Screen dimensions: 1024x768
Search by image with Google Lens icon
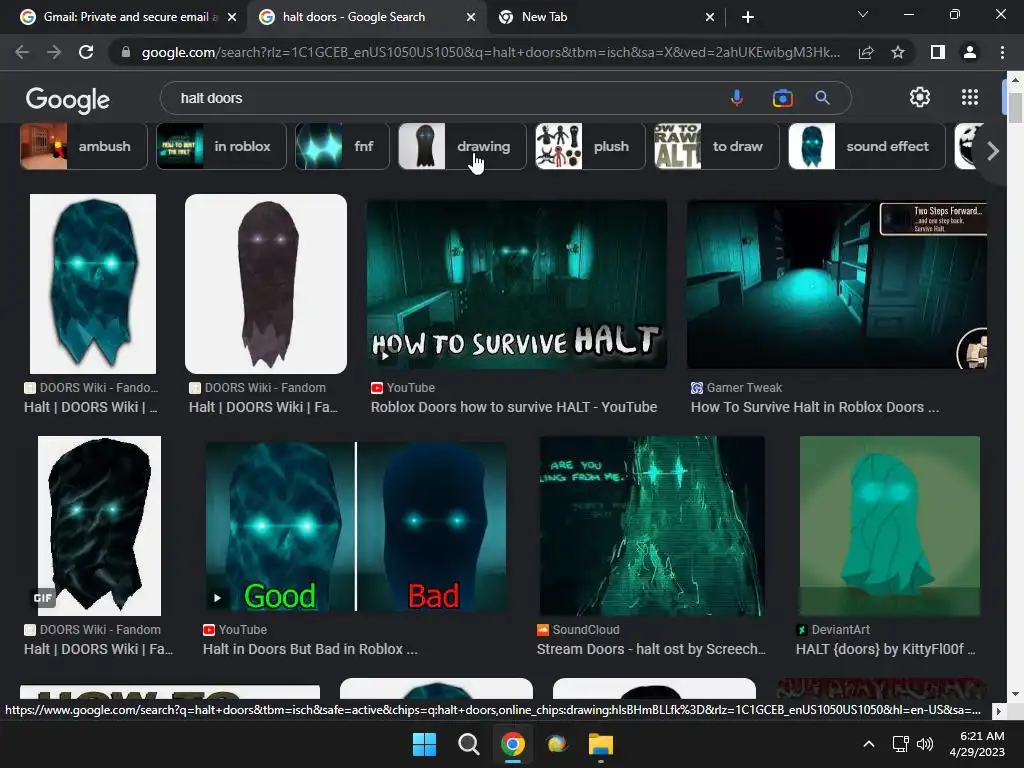pos(782,98)
